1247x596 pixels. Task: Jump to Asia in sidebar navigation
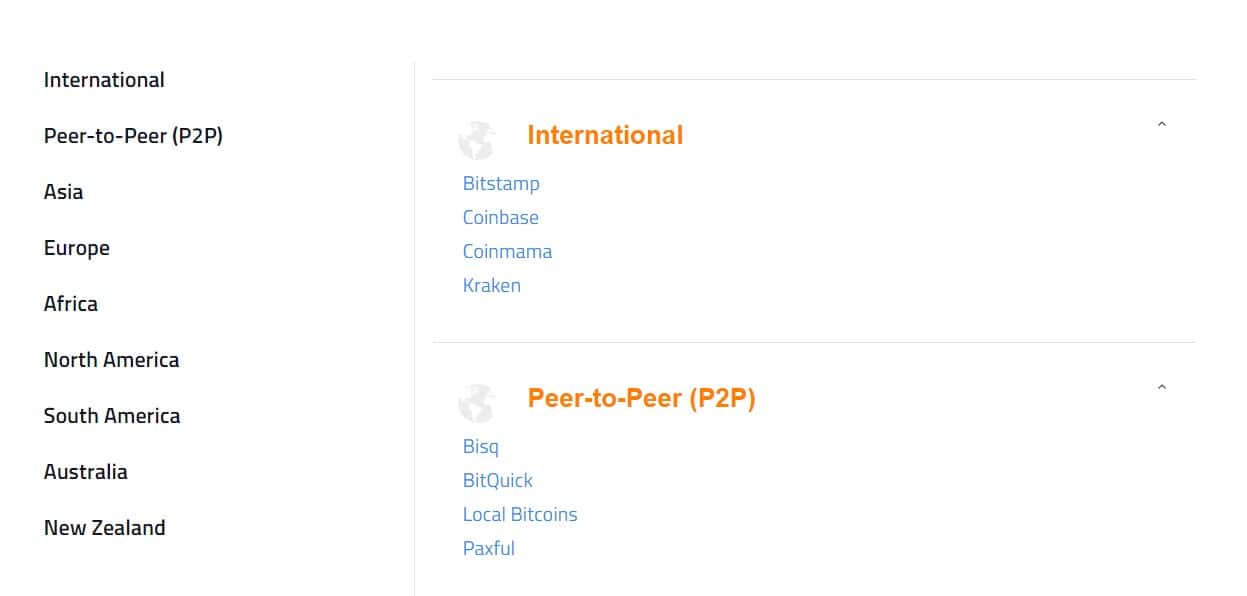pos(63,192)
